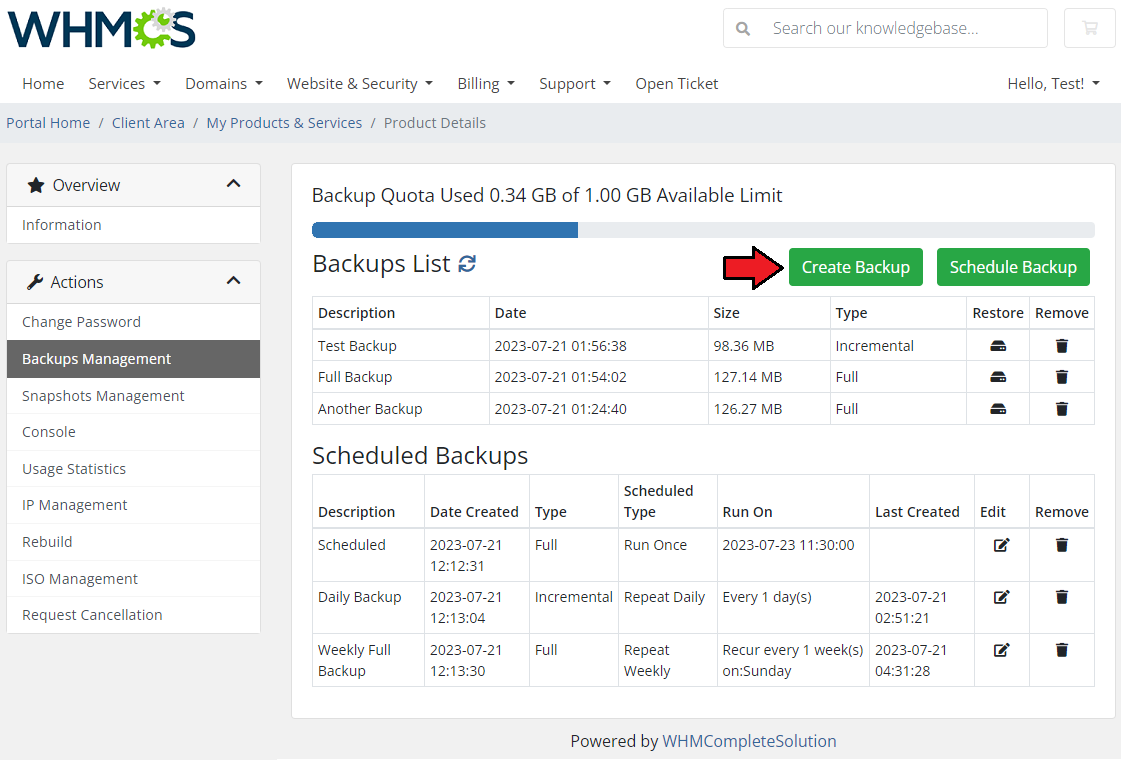
Task: Delete the Full Backup entry
Action: point(1062,377)
